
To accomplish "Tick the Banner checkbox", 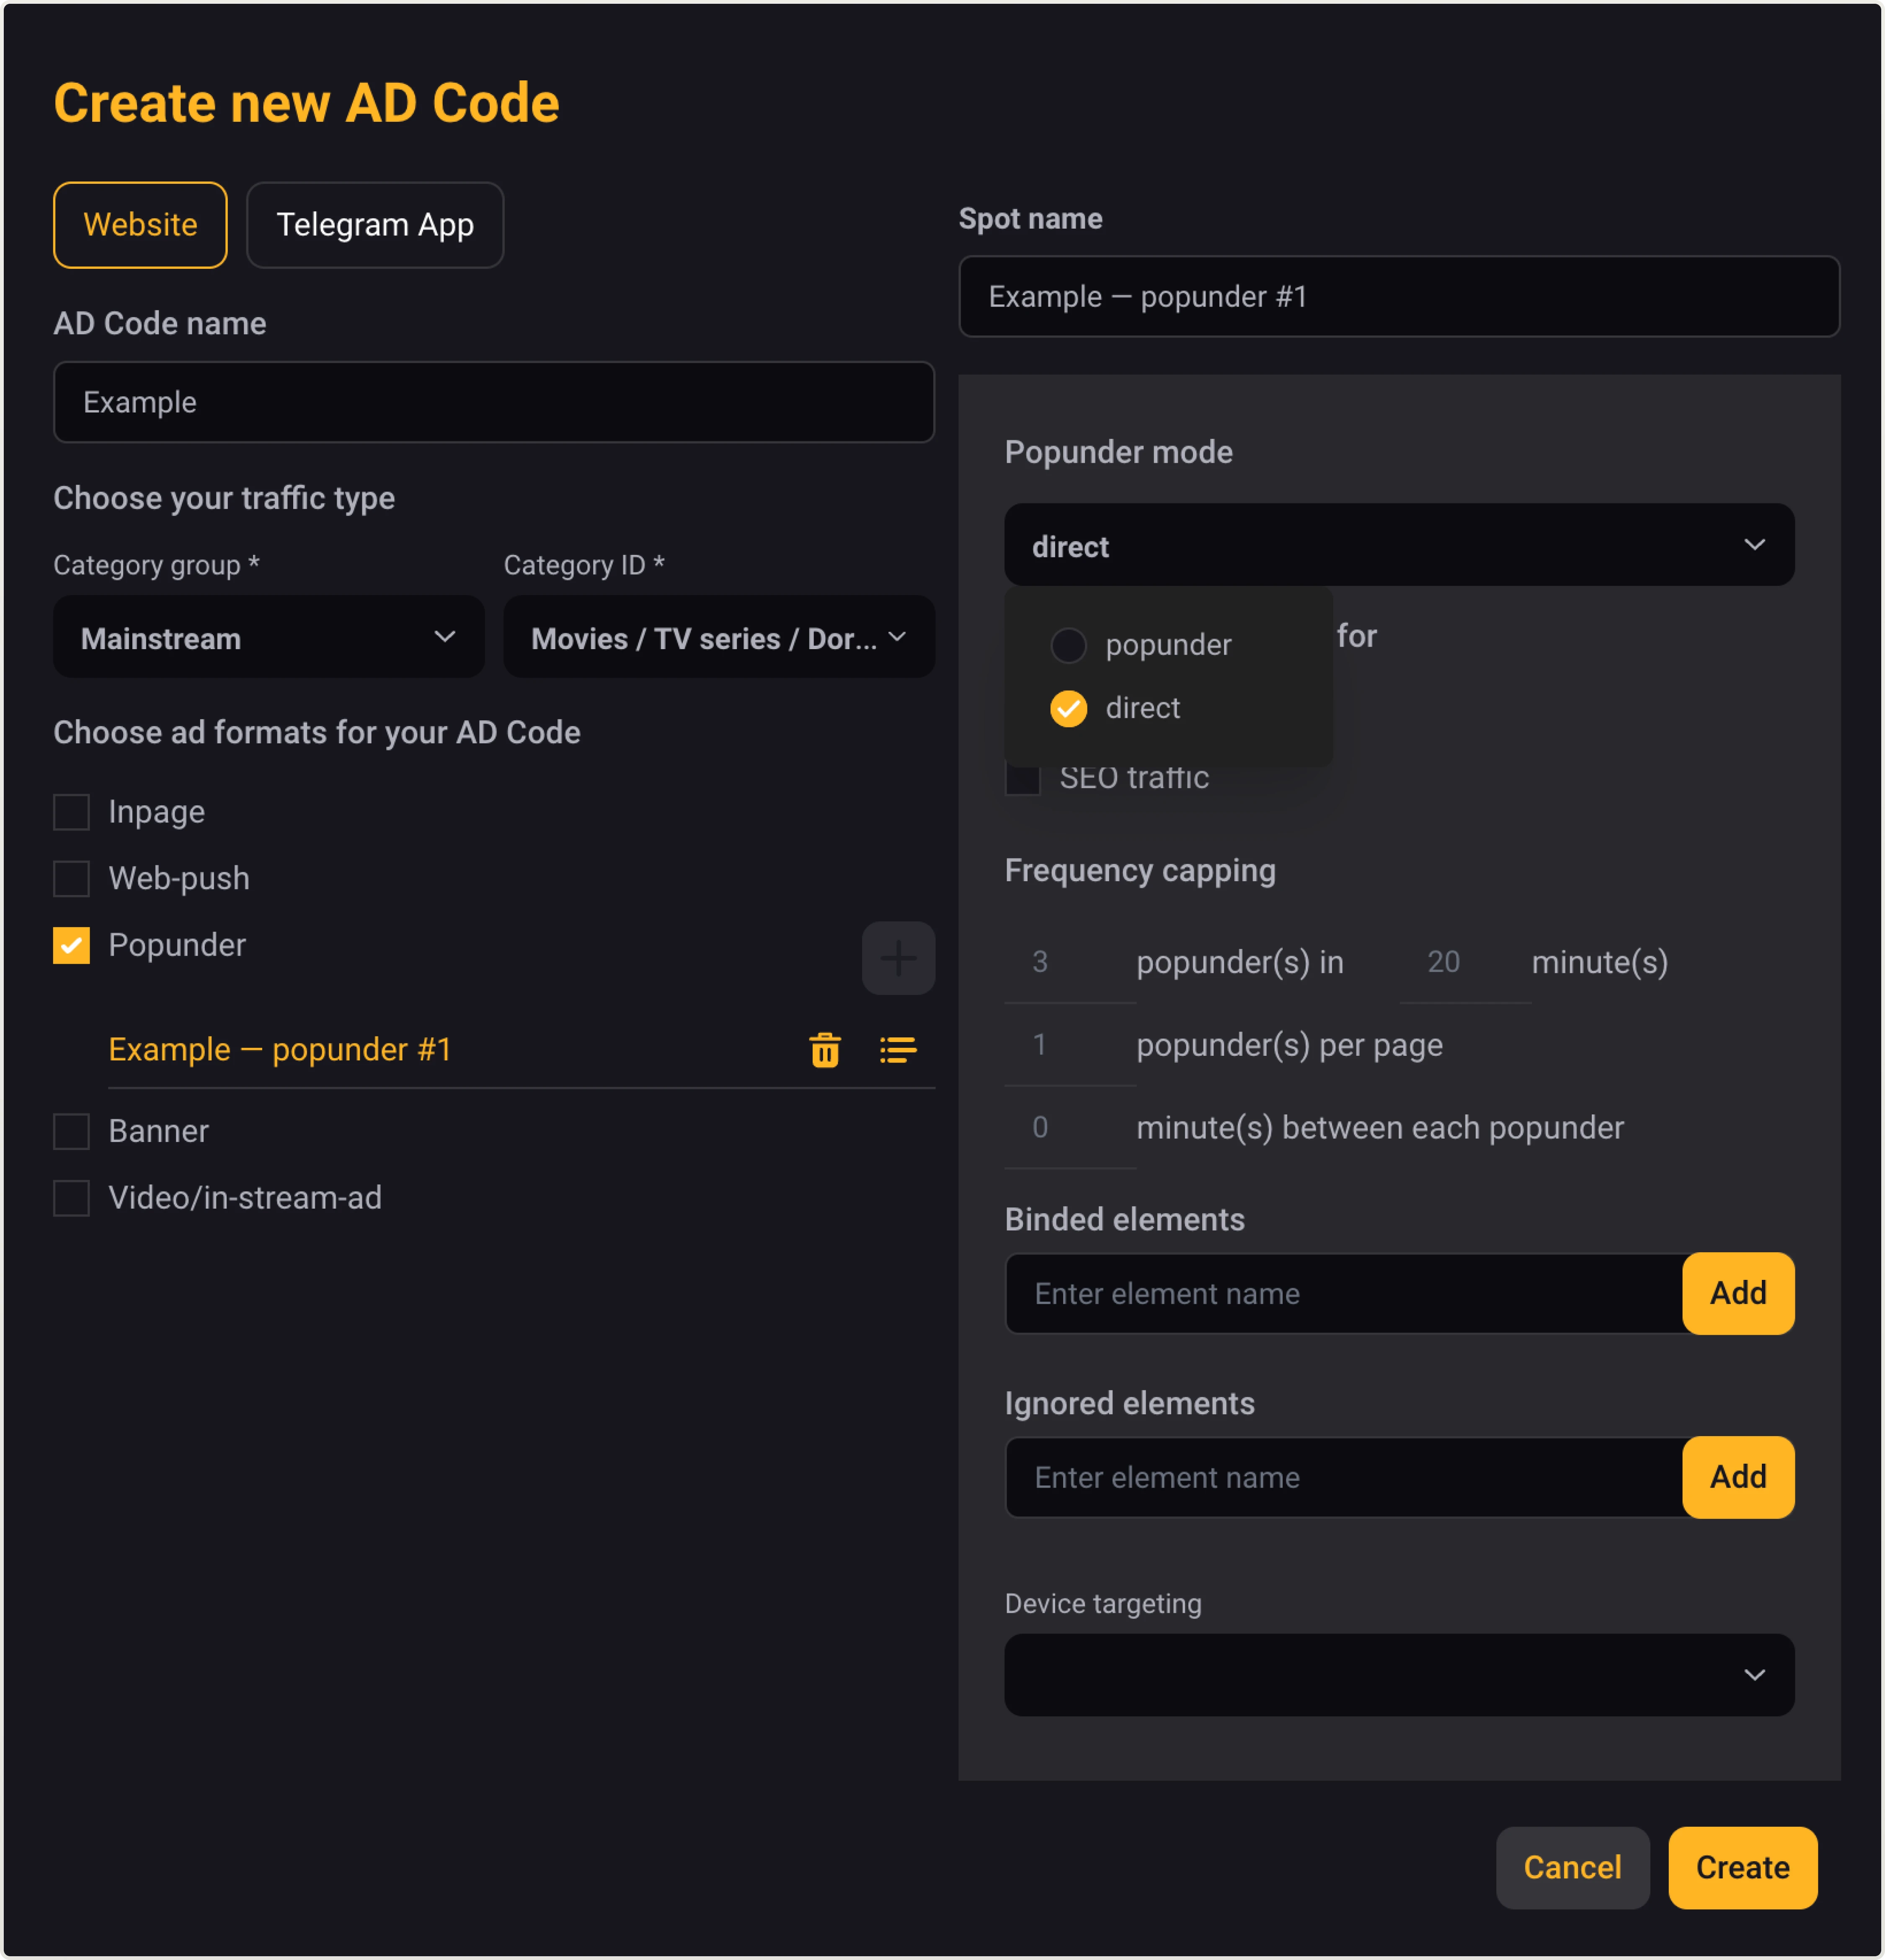I will (x=71, y=1131).
